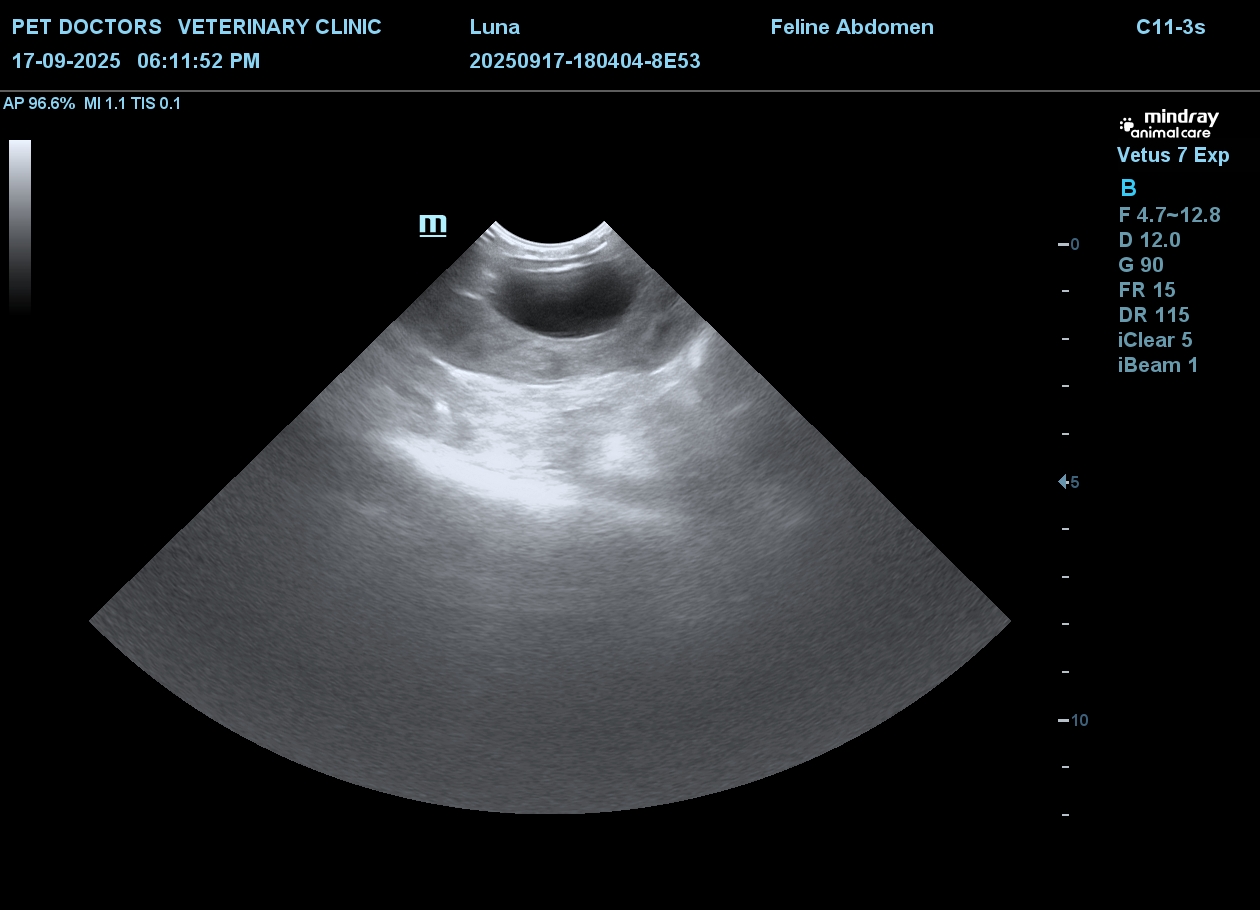Viewport: 1260px width, 910px height.
Task: Click the 'm' probe orientation marker
Action: click(432, 224)
